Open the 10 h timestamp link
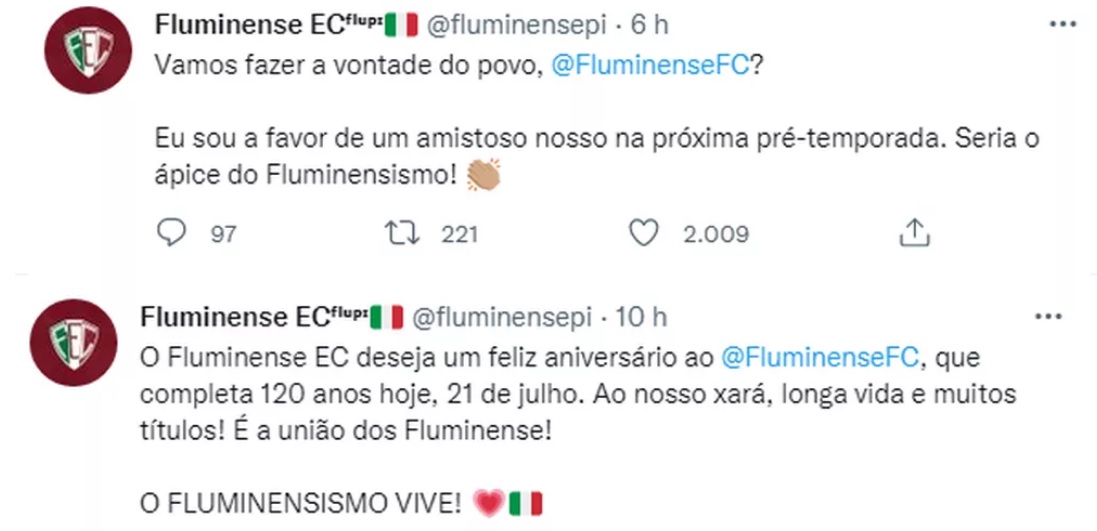Screen dimensions: 1097x531 (x=641, y=317)
